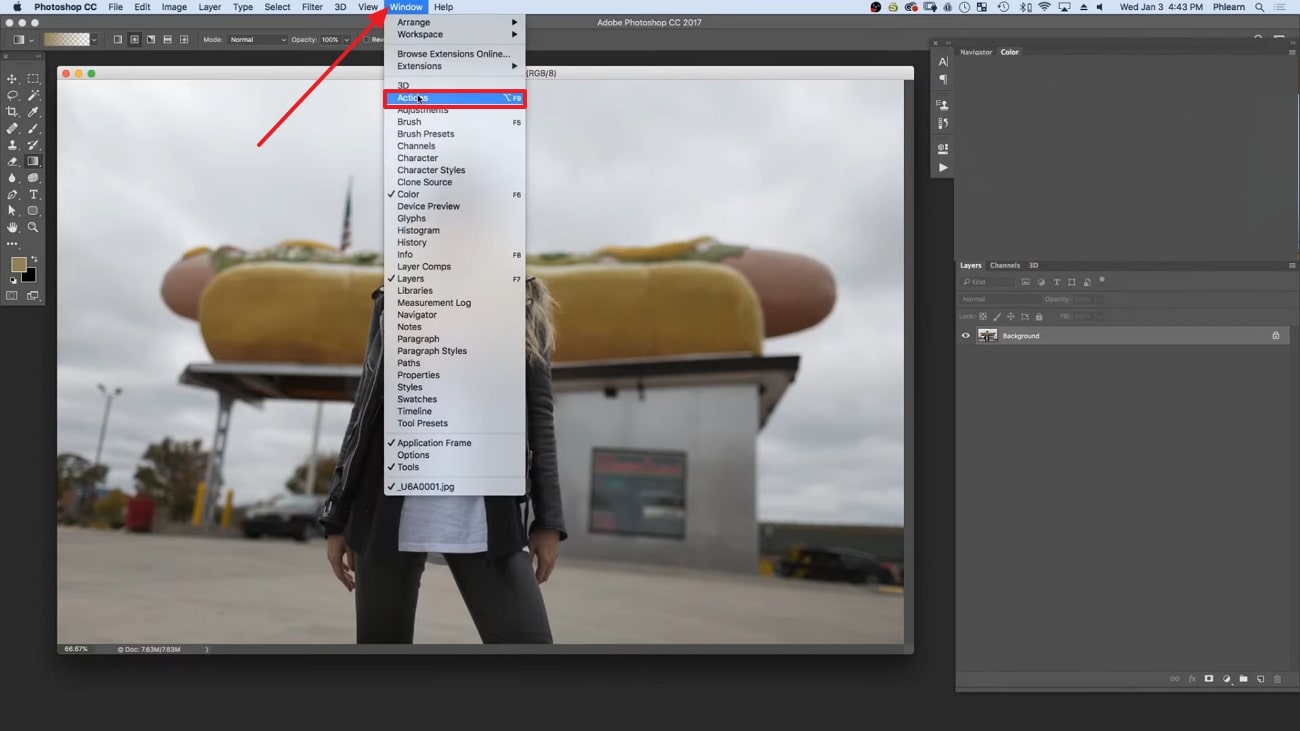Open the Clone Source panel icon
The height and width of the screenshot is (731, 1300).
tap(942, 104)
